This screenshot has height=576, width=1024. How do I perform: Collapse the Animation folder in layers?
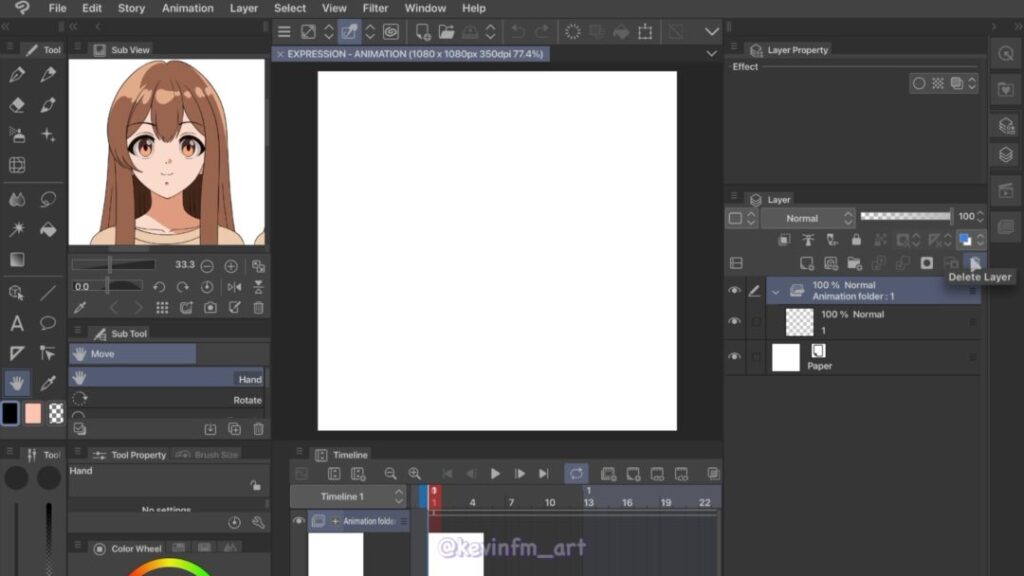coord(775,291)
